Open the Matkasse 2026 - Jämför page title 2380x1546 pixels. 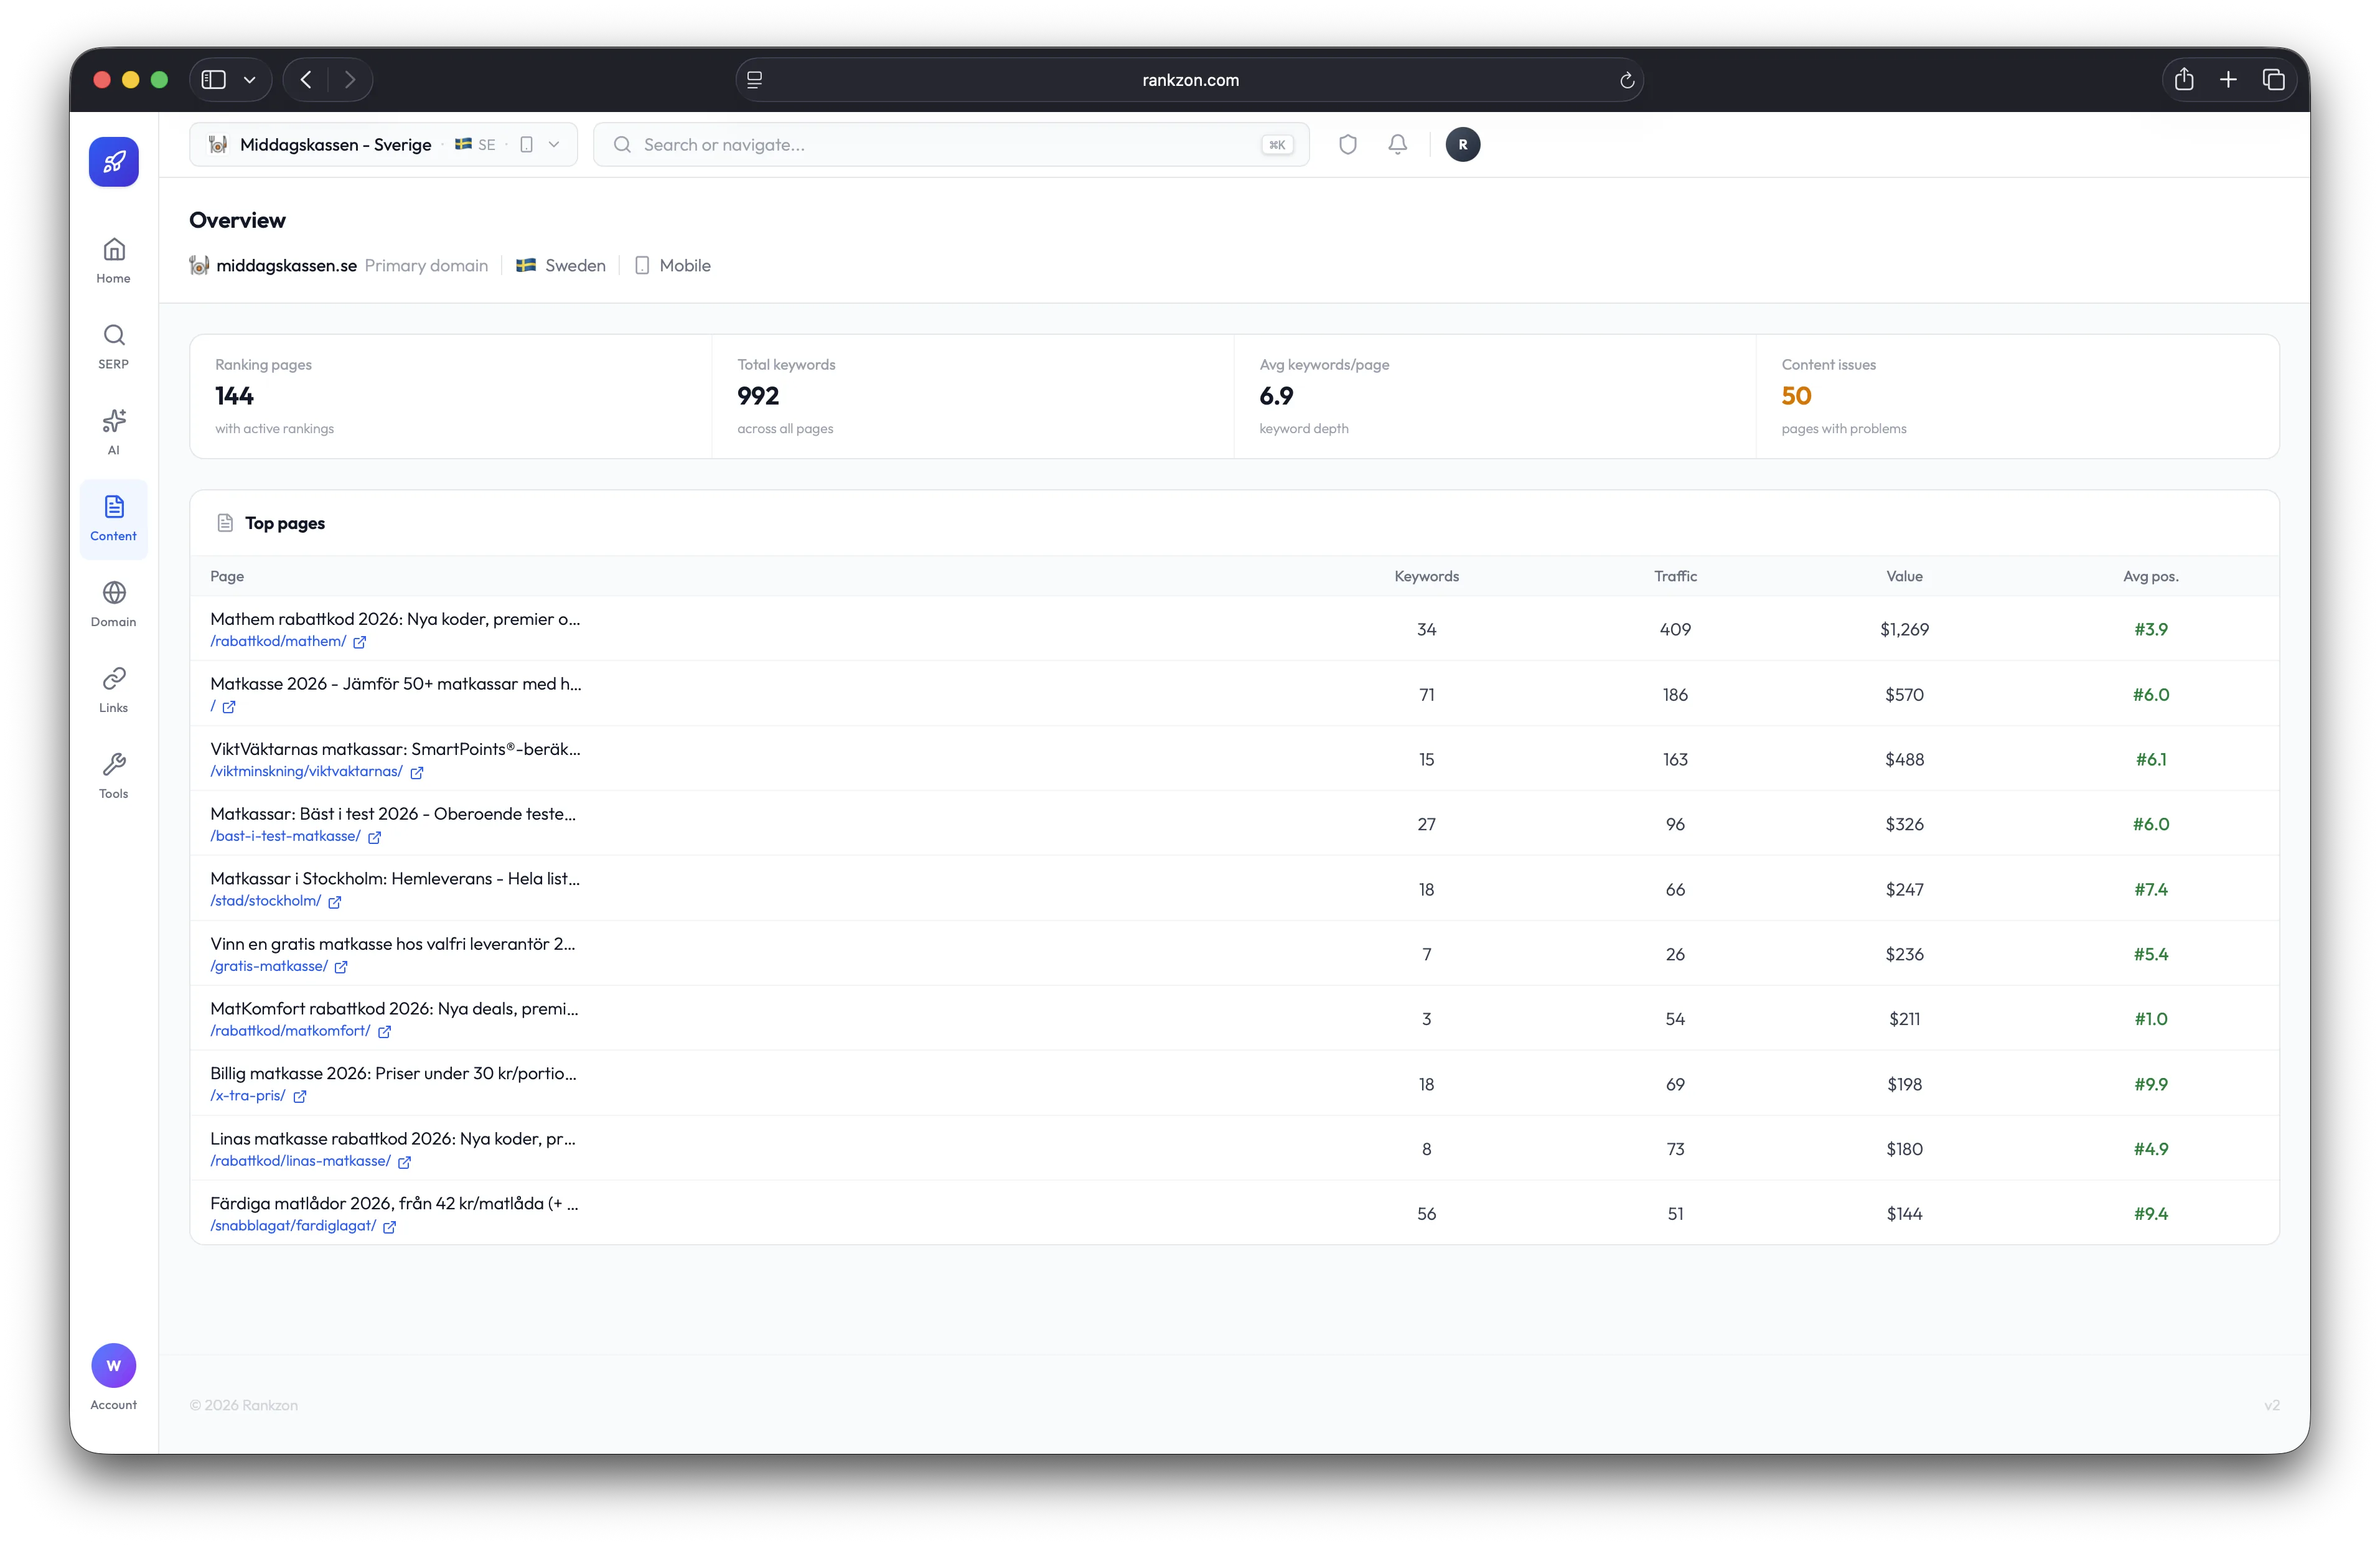point(396,684)
